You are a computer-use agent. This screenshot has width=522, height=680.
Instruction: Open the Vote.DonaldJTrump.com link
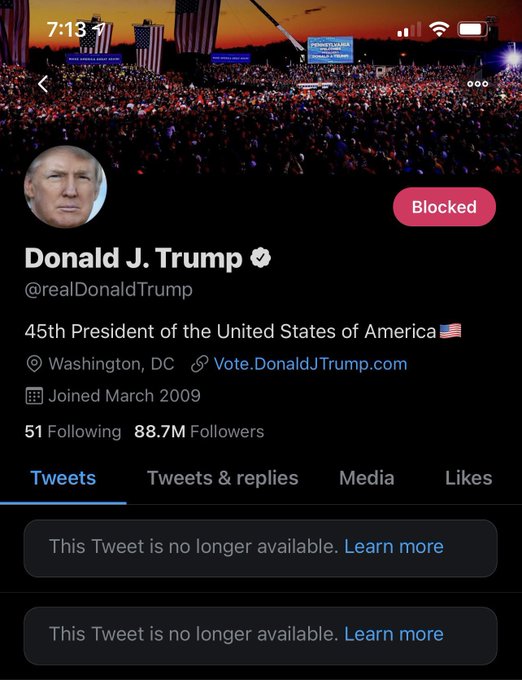(310, 364)
